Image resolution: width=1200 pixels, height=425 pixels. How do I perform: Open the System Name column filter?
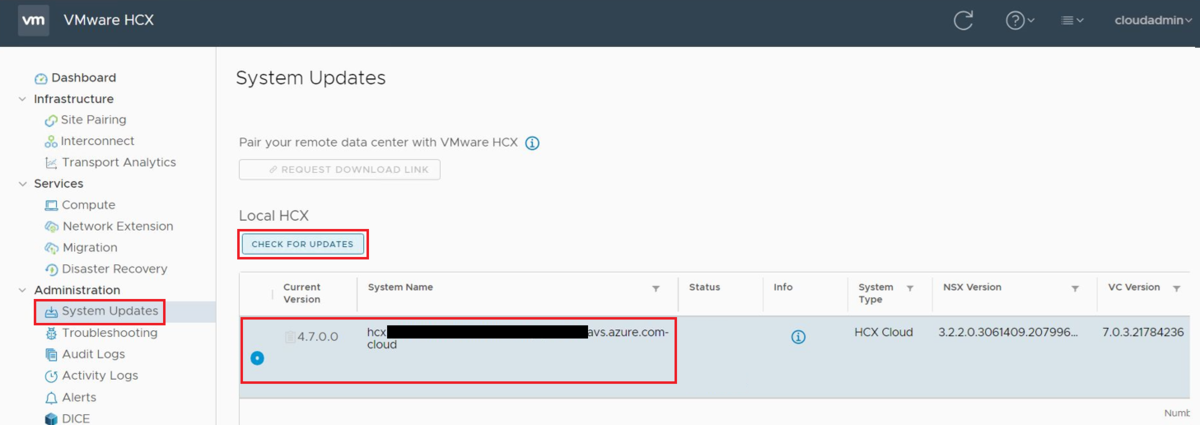[x=656, y=288]
